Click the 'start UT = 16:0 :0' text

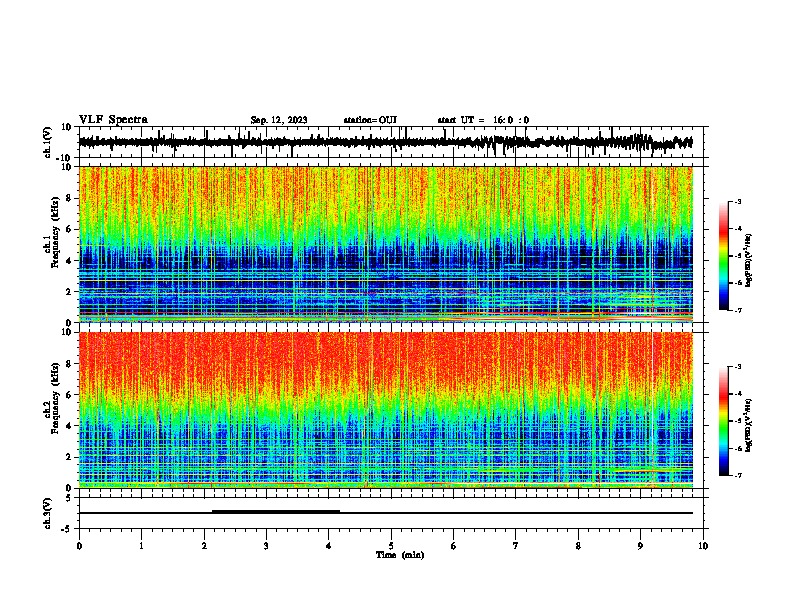tap(483, 120)
